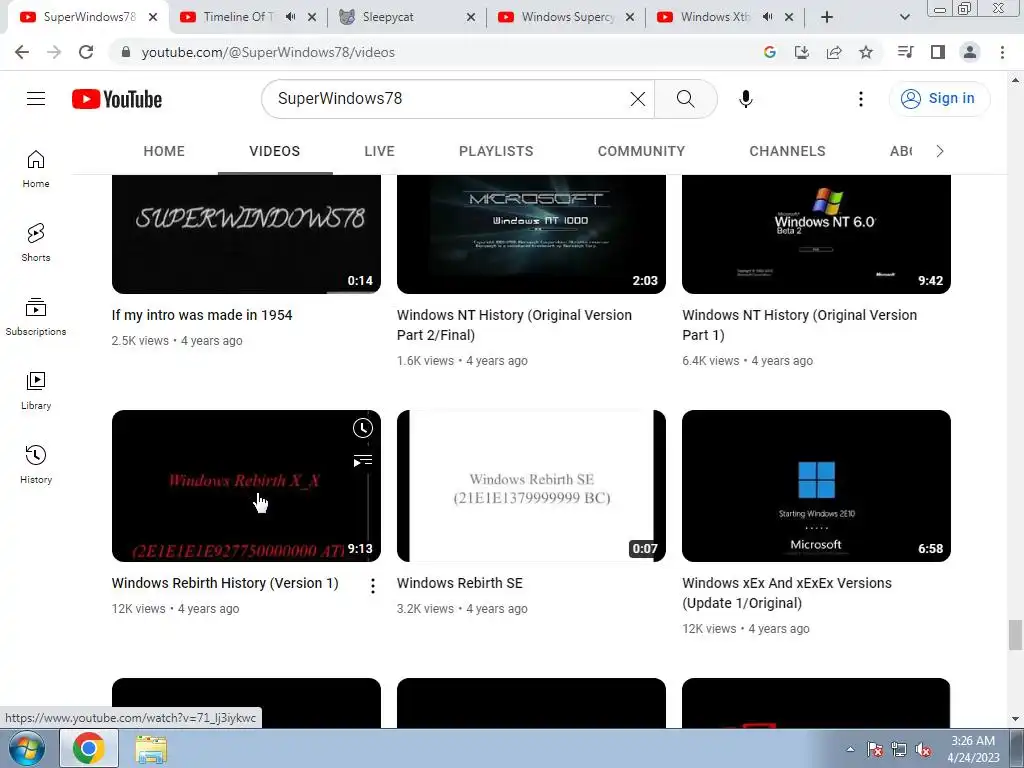Show more channel tabs arrow
The width and height of the screenshot is (1024, 768).
(940, 152)
